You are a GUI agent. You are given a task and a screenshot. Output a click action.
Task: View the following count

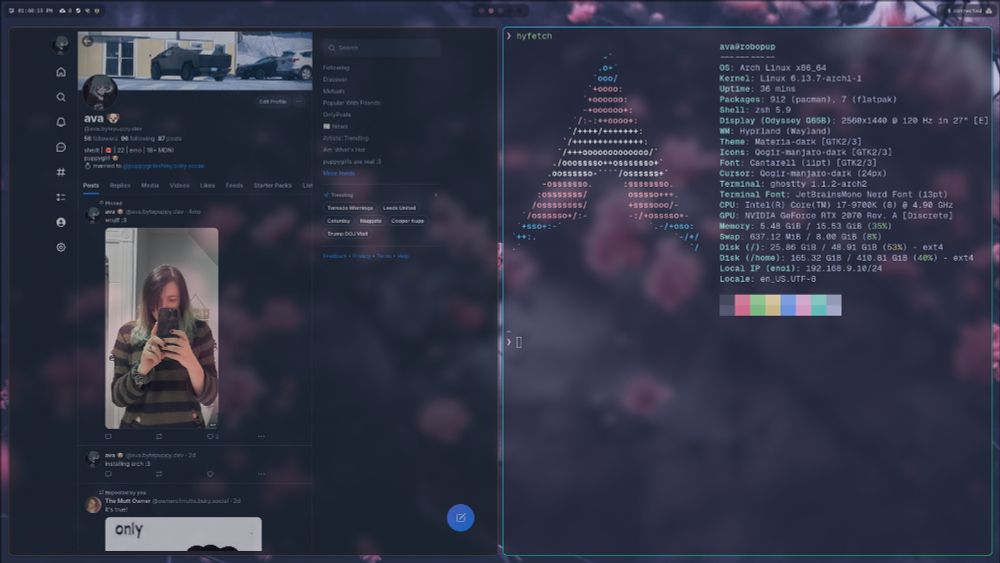coord(138,138)
